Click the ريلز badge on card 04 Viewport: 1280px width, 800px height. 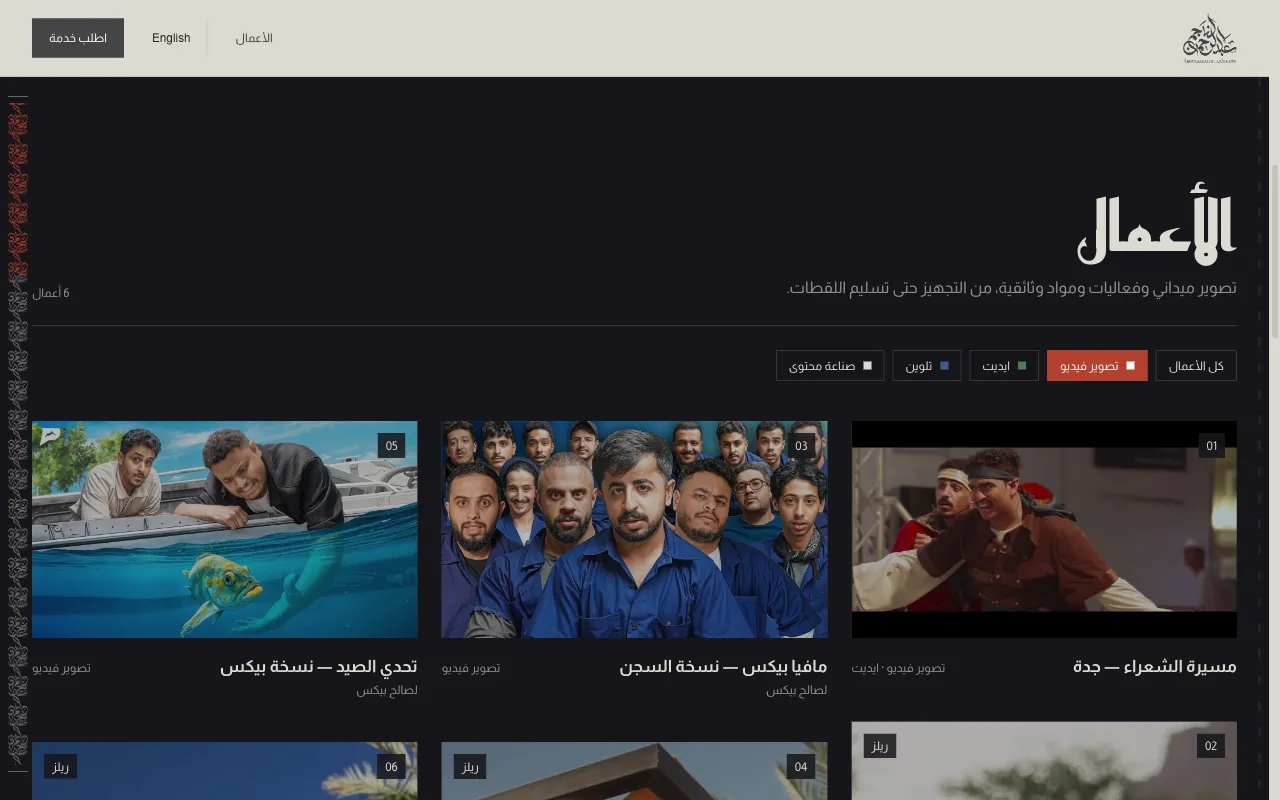click(x=470, y=767)
